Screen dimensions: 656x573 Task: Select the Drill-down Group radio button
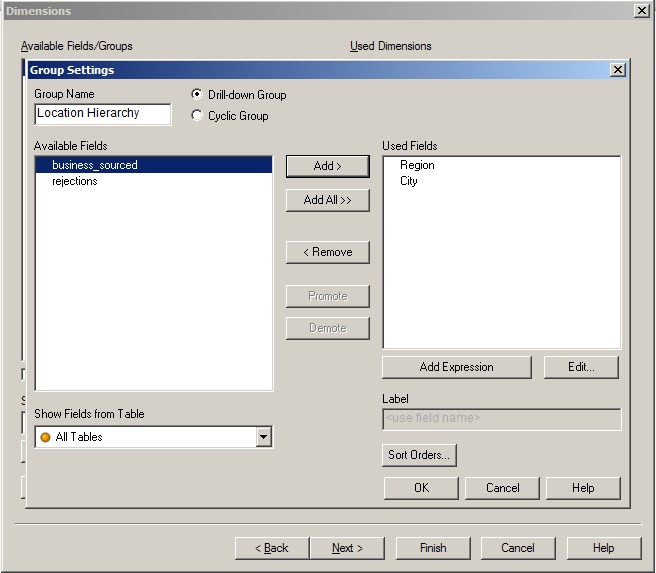click(x=197, y=95)
